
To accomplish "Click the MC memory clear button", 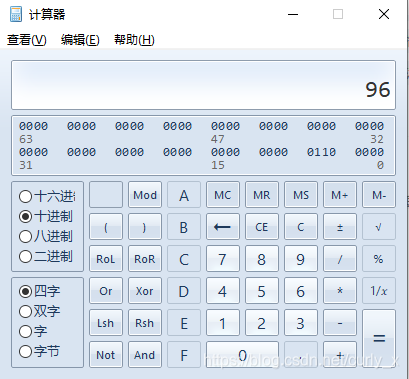I will [x=223, y=195].
